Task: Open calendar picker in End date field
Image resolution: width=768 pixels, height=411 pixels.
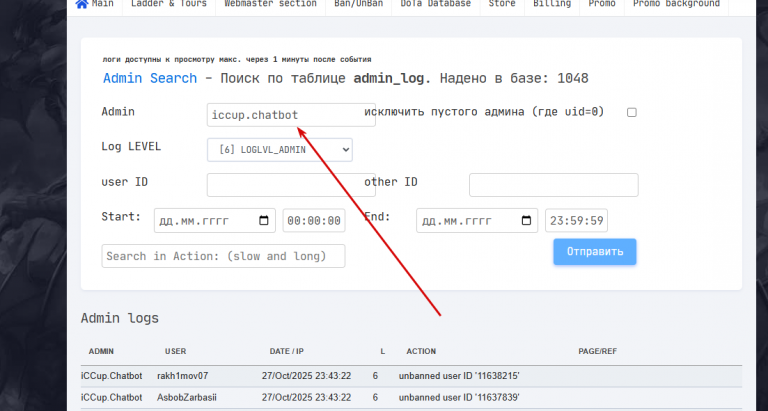Action: [526, 220]
